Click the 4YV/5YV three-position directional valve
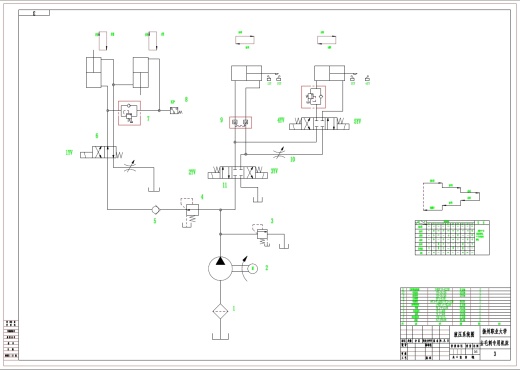Image resolution: width=520 pixels, height=370 pixels. click(319, 123)
